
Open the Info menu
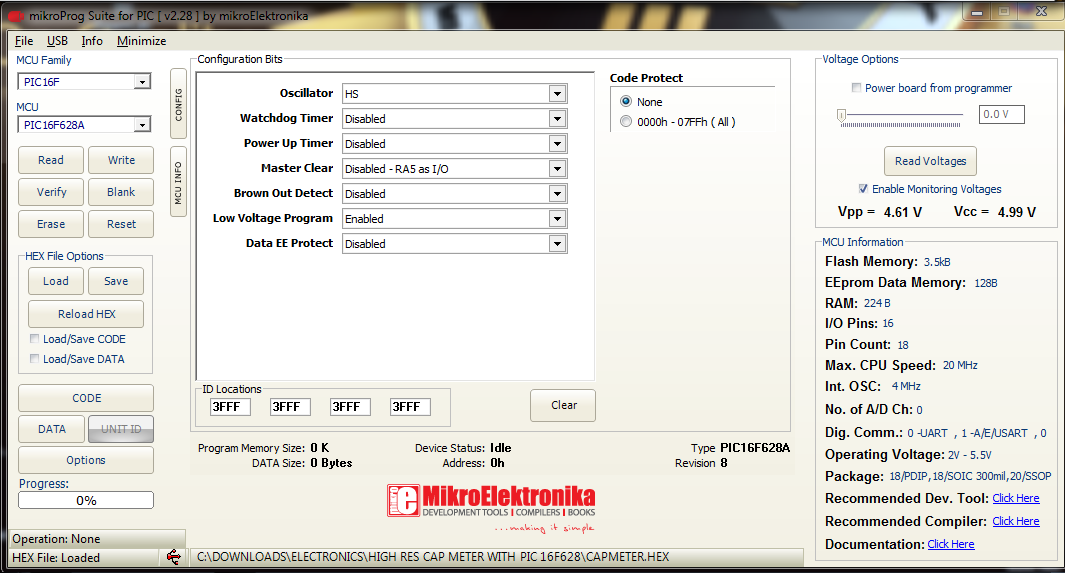pyautogui.click(x=92, y=41)
